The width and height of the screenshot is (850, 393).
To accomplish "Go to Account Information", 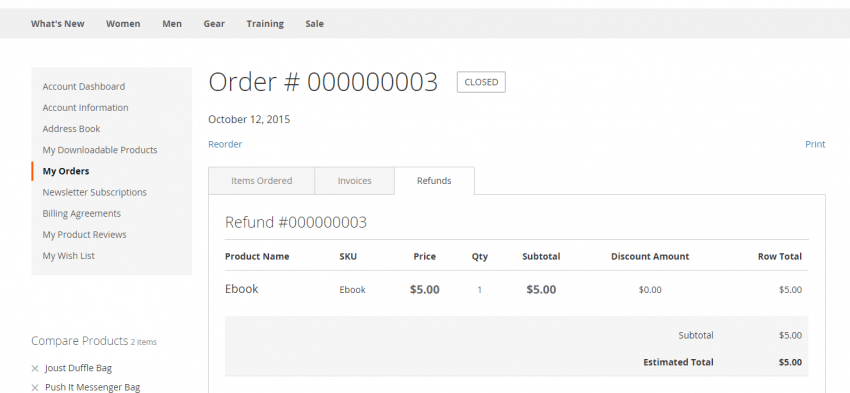I will pyautogui.click(x=86, y=108).
